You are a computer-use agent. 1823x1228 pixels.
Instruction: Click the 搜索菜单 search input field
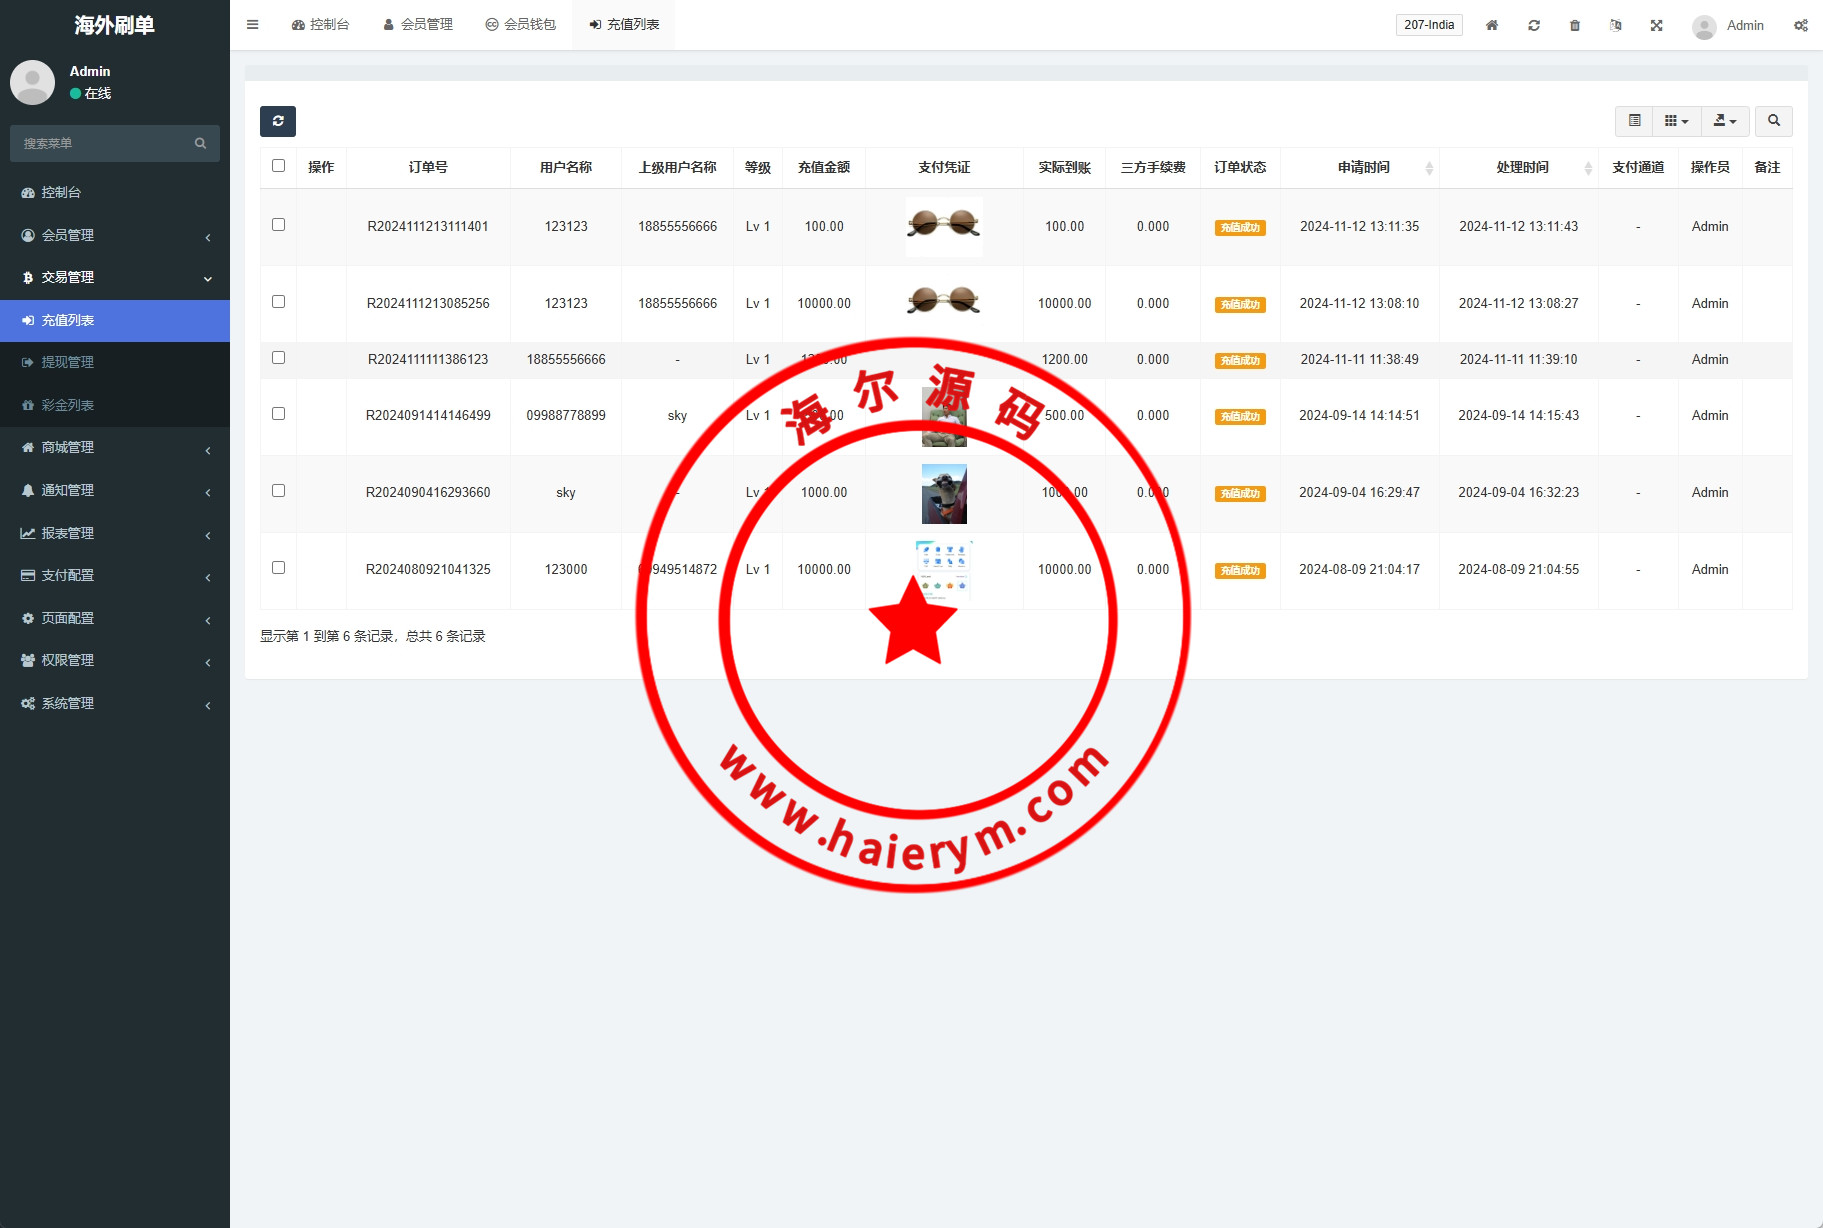pyautogui.click(x=105, y=143)
